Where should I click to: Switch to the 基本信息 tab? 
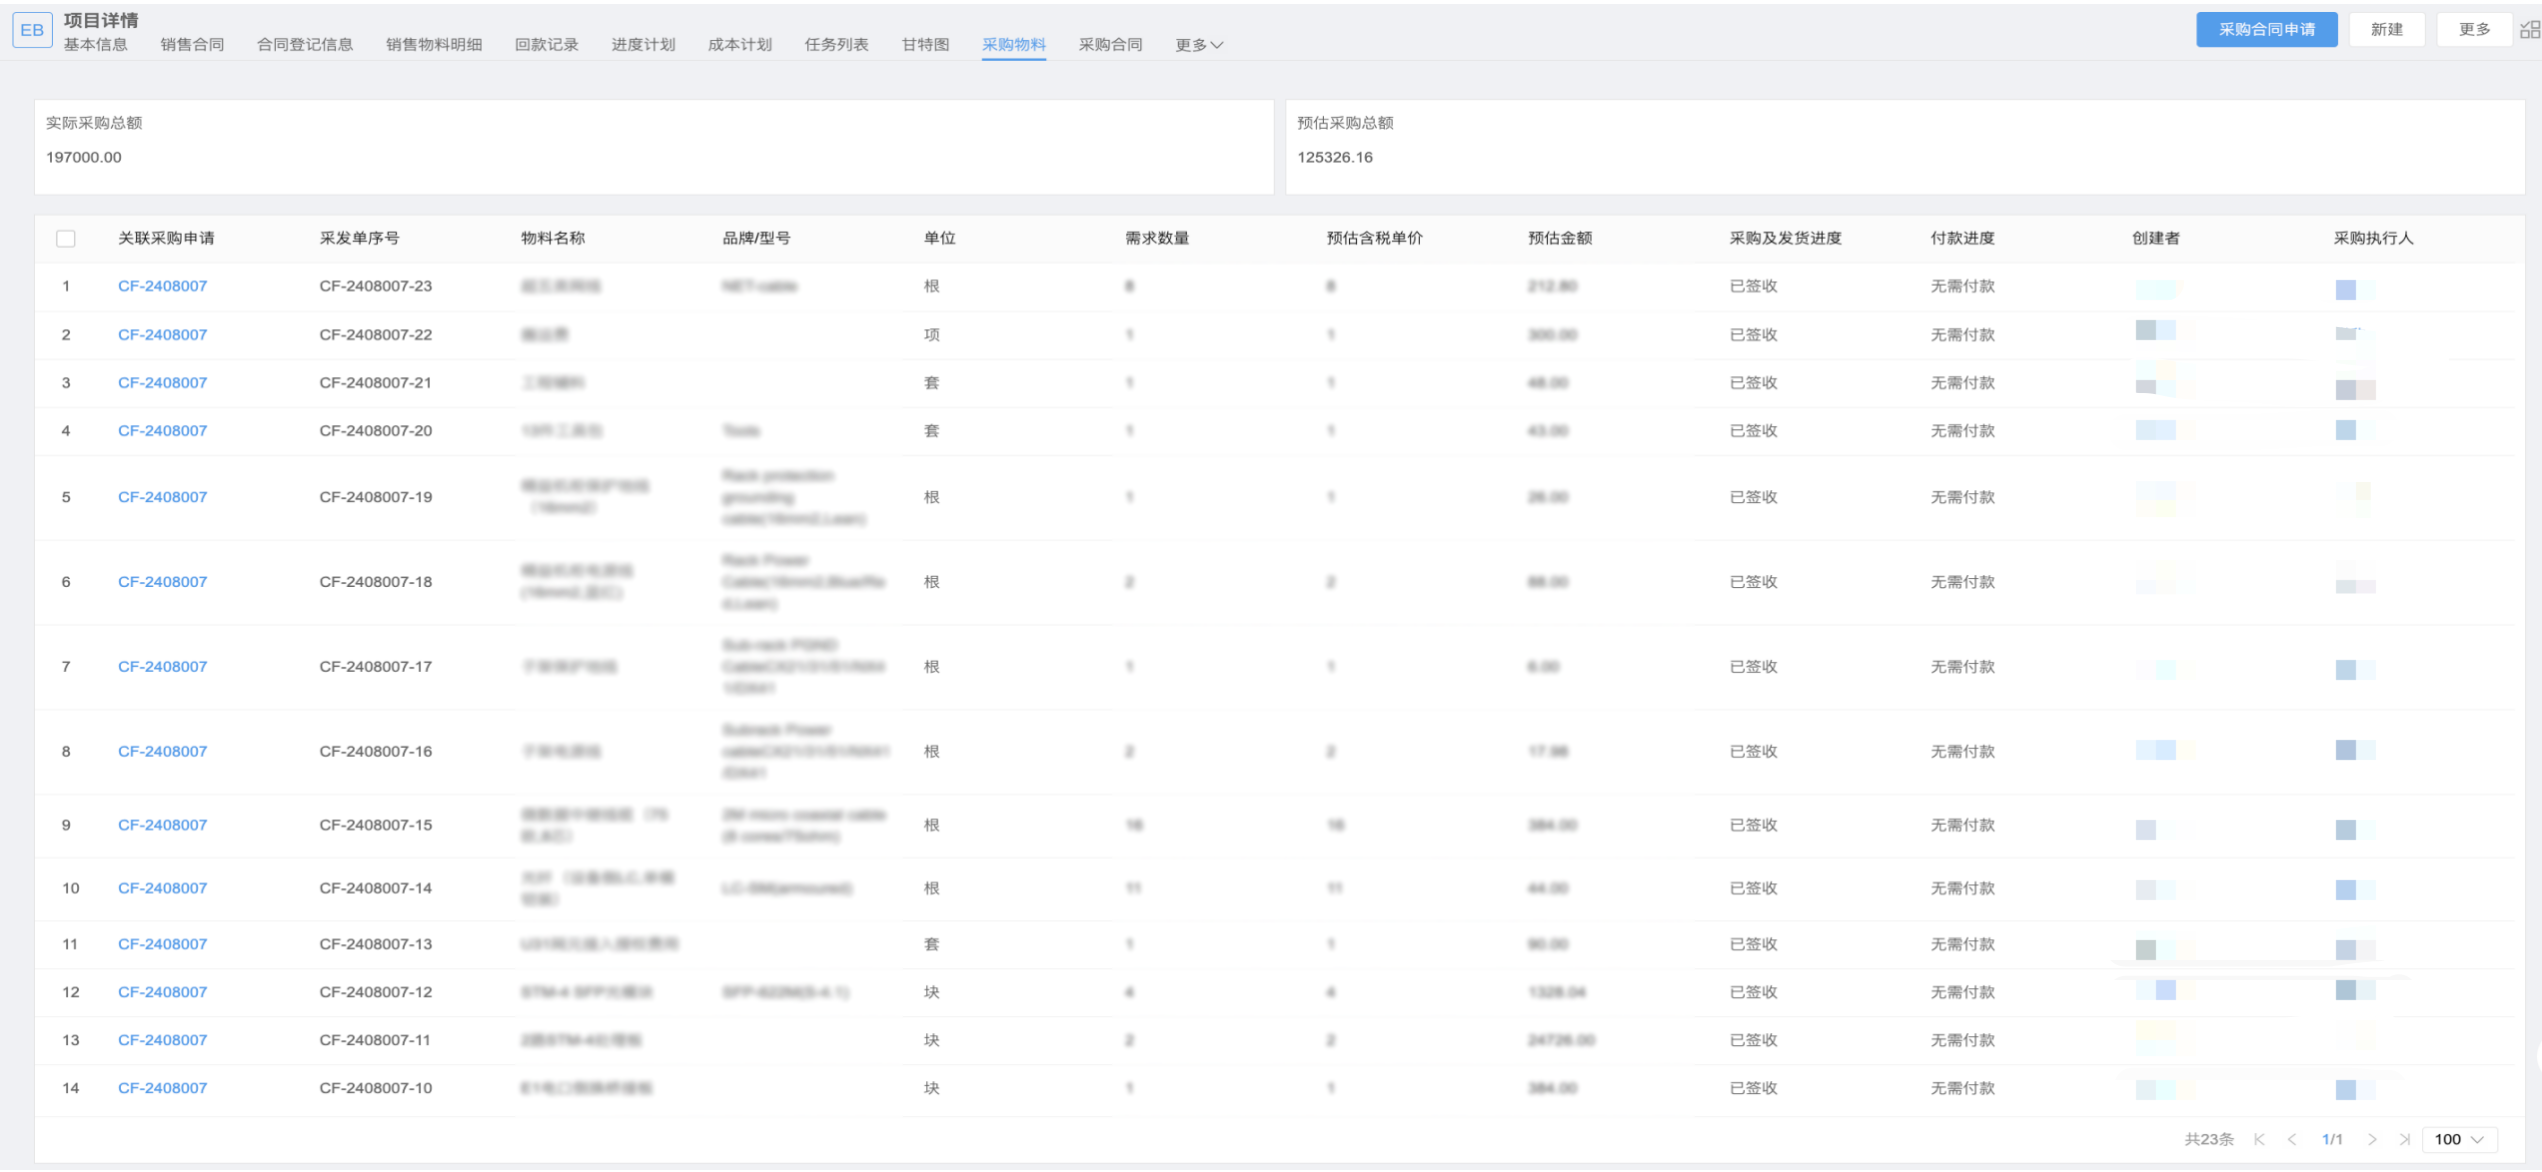pos(96,44)
